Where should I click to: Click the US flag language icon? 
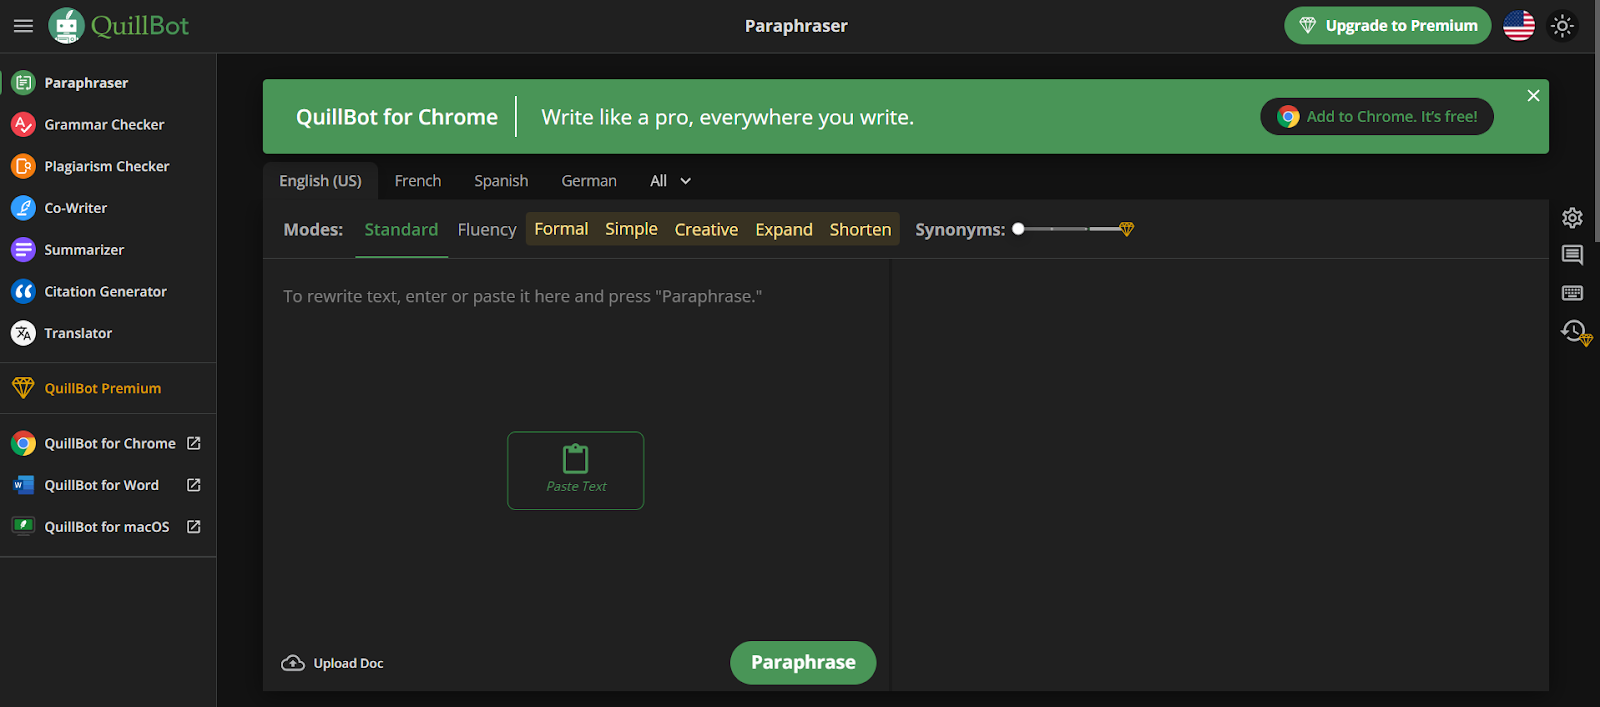coord(1518,26)
